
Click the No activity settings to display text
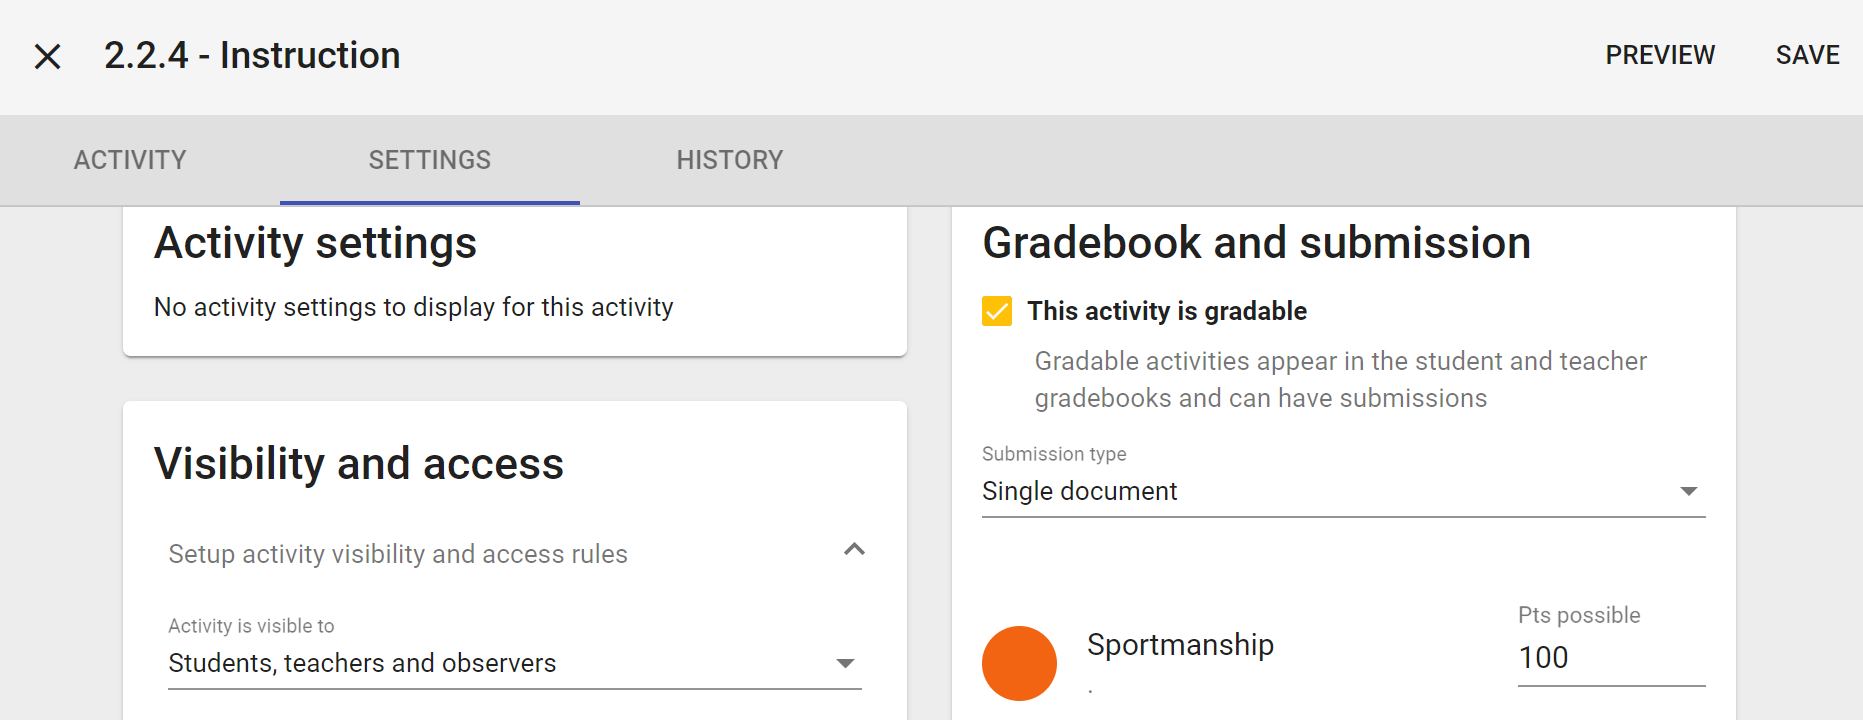coord(413,307)
